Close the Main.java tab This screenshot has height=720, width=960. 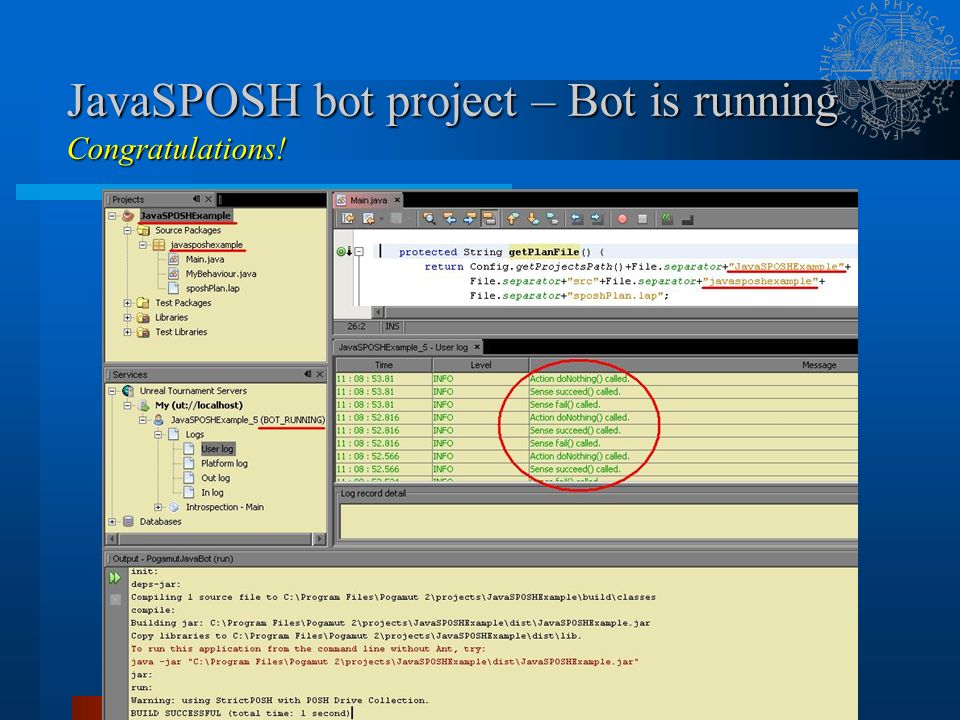pos(397,200)
